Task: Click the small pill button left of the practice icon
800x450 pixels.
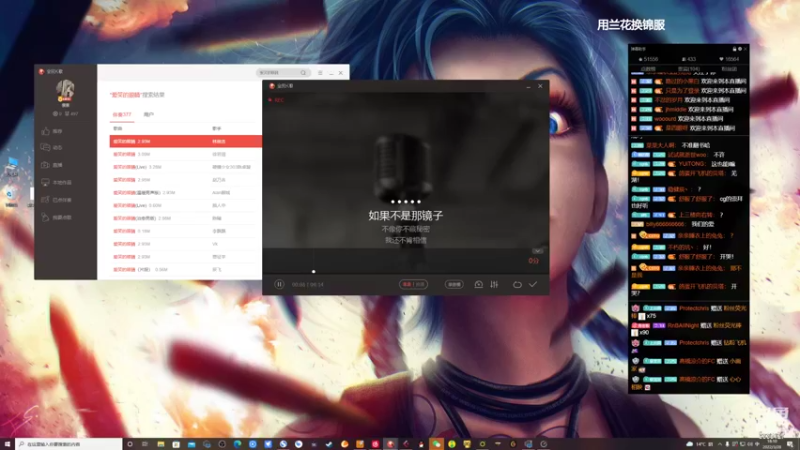Action: tap(454, 284)
